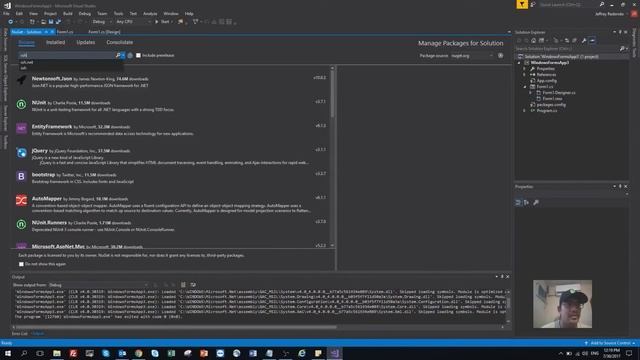This screenshot has width=640, height=360.
Task: Click Search Solution Explorer field
Action: [x=567, y=49]
